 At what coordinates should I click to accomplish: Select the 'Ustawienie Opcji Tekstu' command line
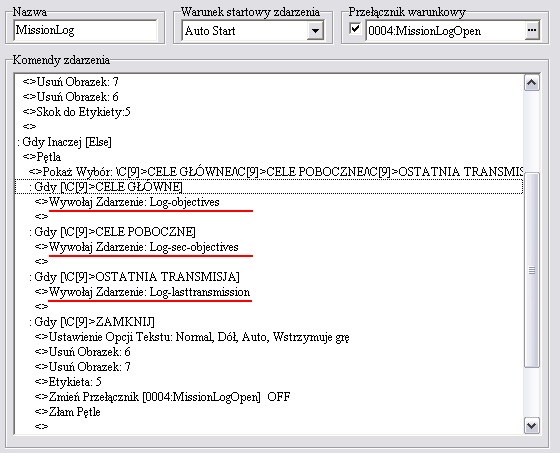(199, 337)
